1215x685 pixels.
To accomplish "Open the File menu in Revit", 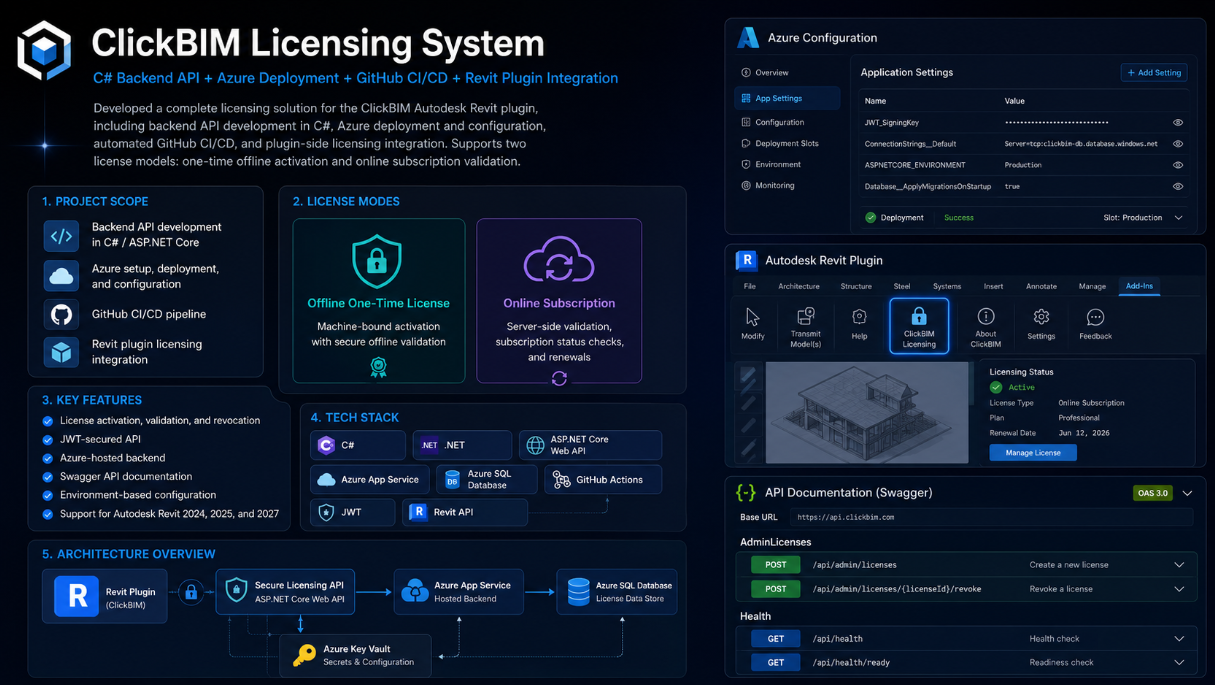I will pos(749,286).
